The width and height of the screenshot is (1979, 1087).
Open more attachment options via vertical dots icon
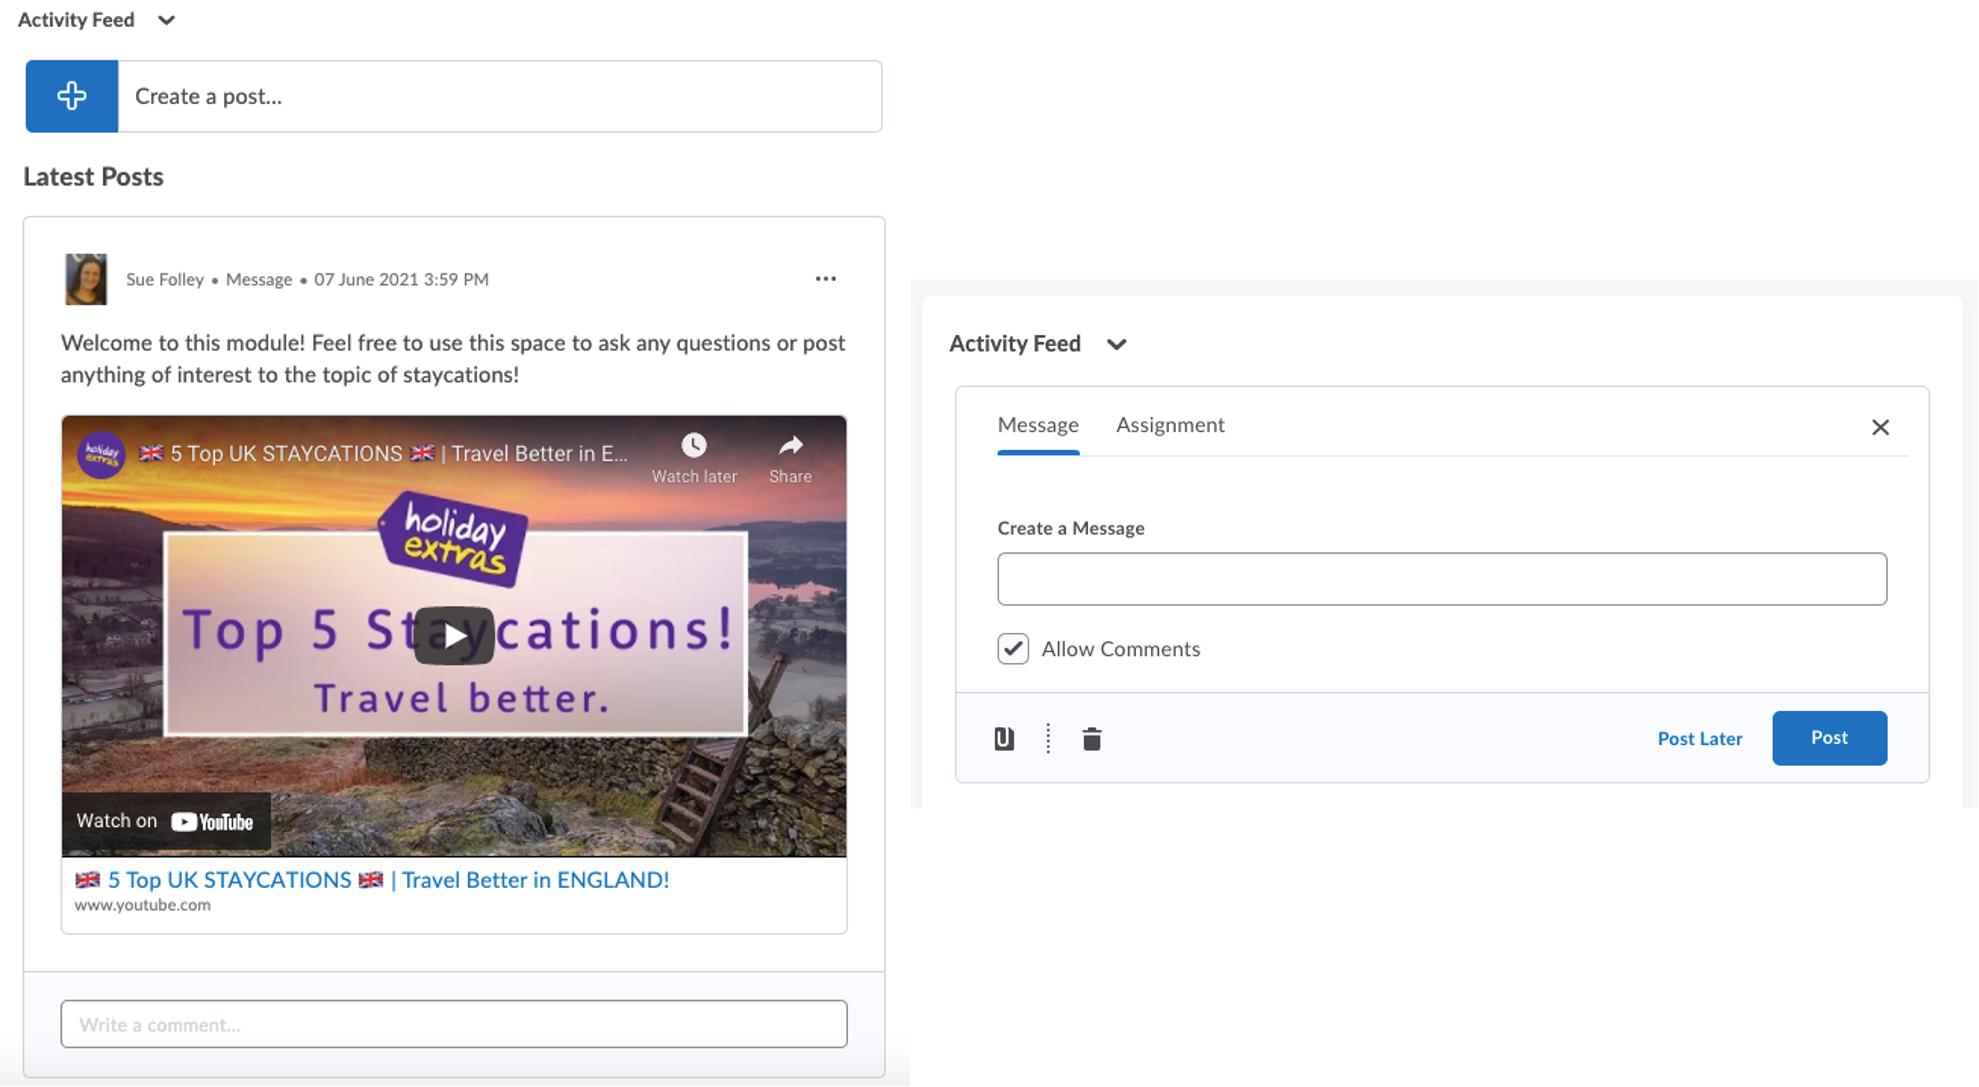1047,738
